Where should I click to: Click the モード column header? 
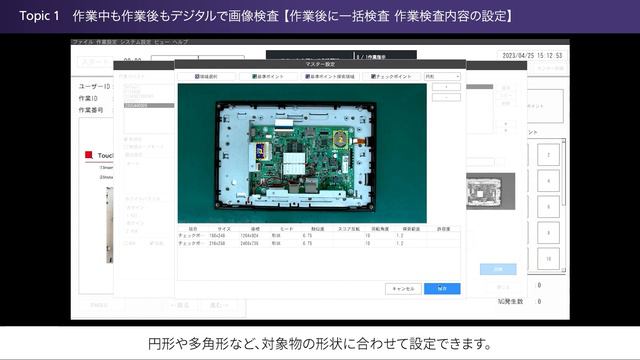click(286, 229)
